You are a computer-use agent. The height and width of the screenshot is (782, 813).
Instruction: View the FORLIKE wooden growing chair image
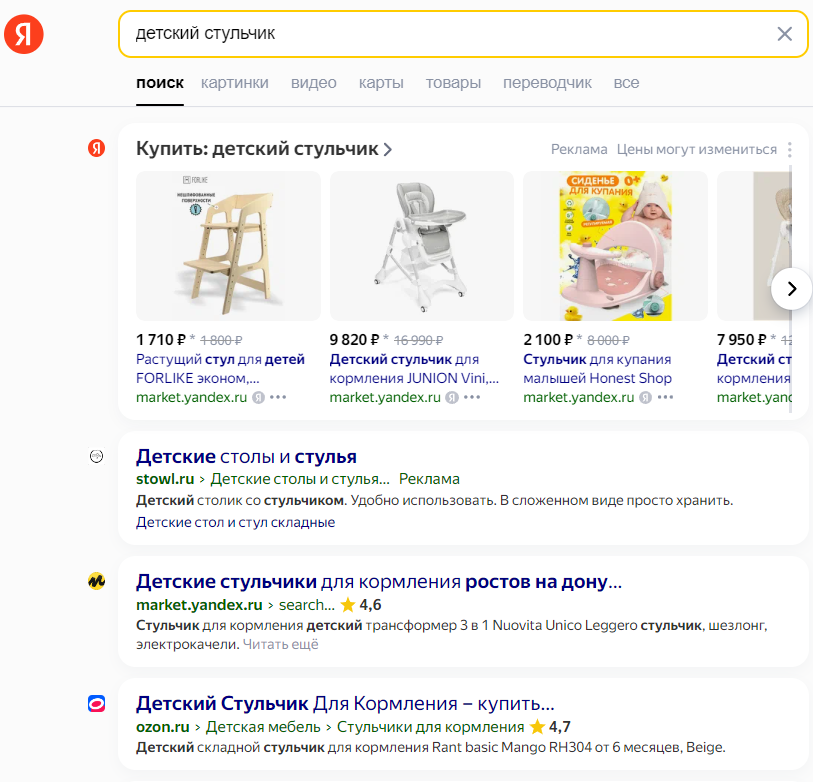point(228,246)
